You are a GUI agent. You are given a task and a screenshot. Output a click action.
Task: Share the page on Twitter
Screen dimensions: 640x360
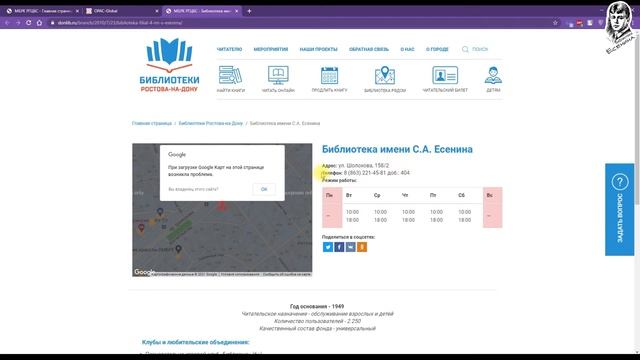[x=328, y=247]
